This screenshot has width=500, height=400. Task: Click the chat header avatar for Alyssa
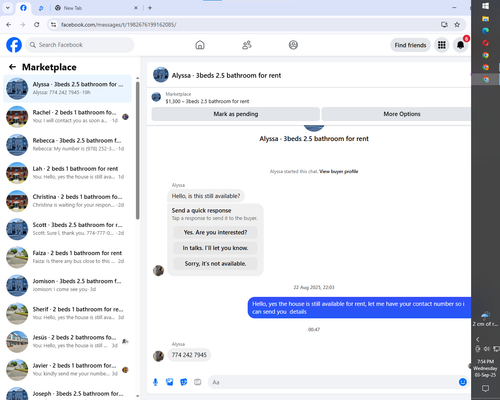(x=161, y=75)
